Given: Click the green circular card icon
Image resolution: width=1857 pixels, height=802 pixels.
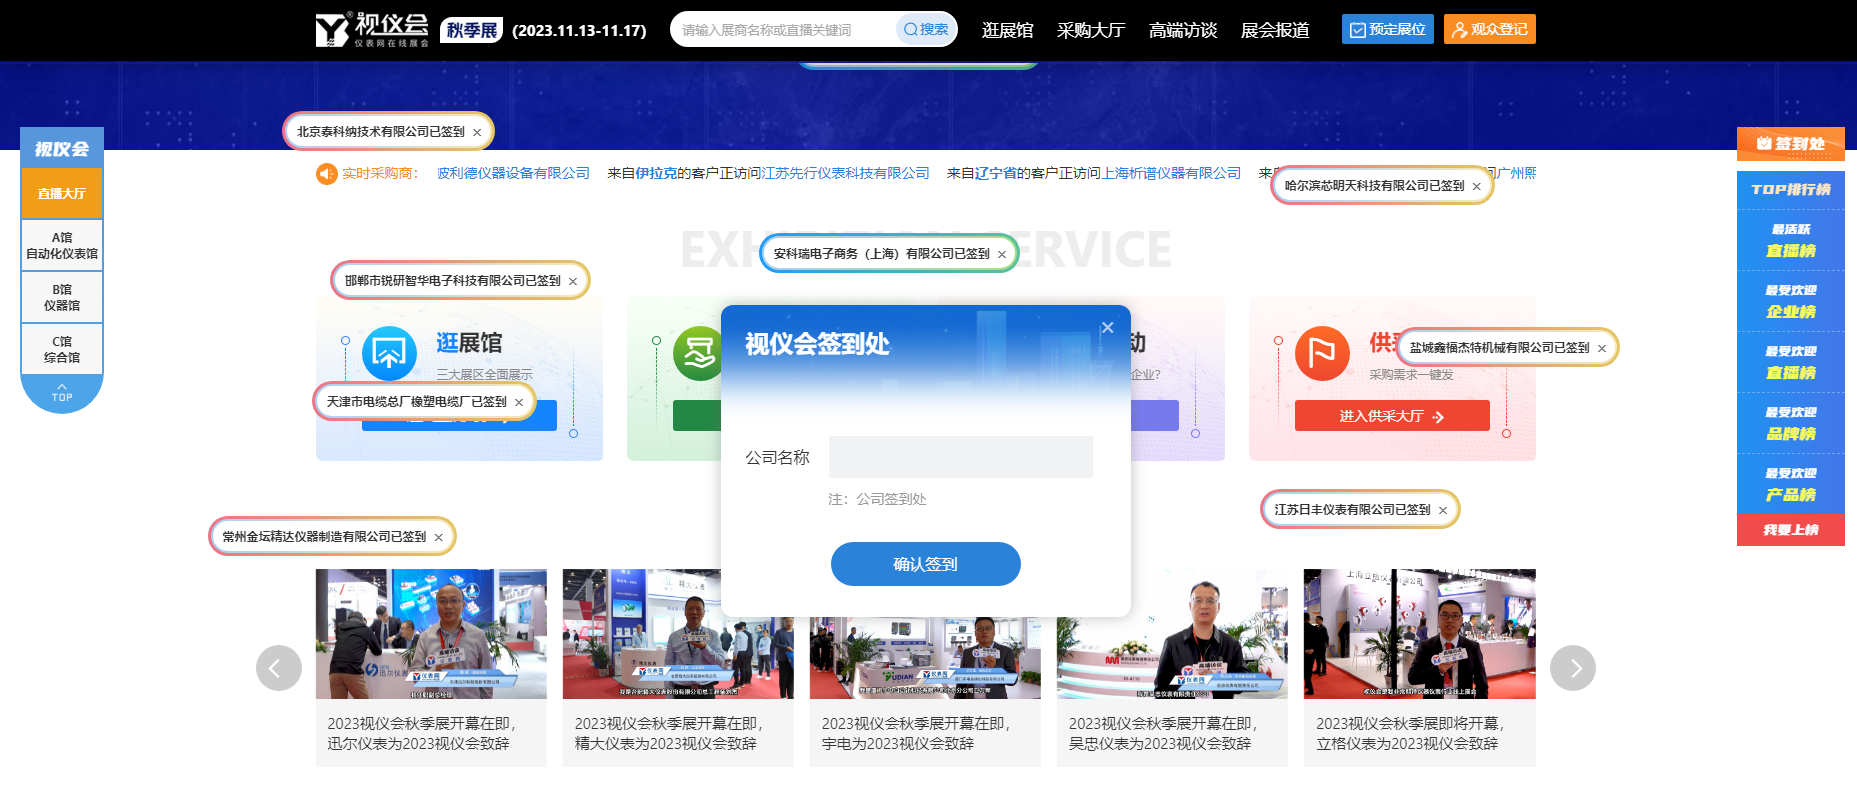Looking at the screenshot, I should pos(698,353).
